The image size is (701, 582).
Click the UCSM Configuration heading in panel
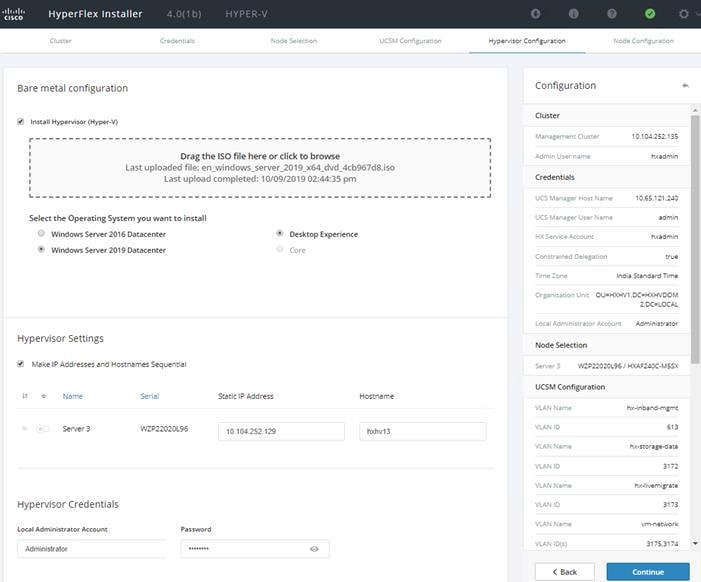(570, 387)
